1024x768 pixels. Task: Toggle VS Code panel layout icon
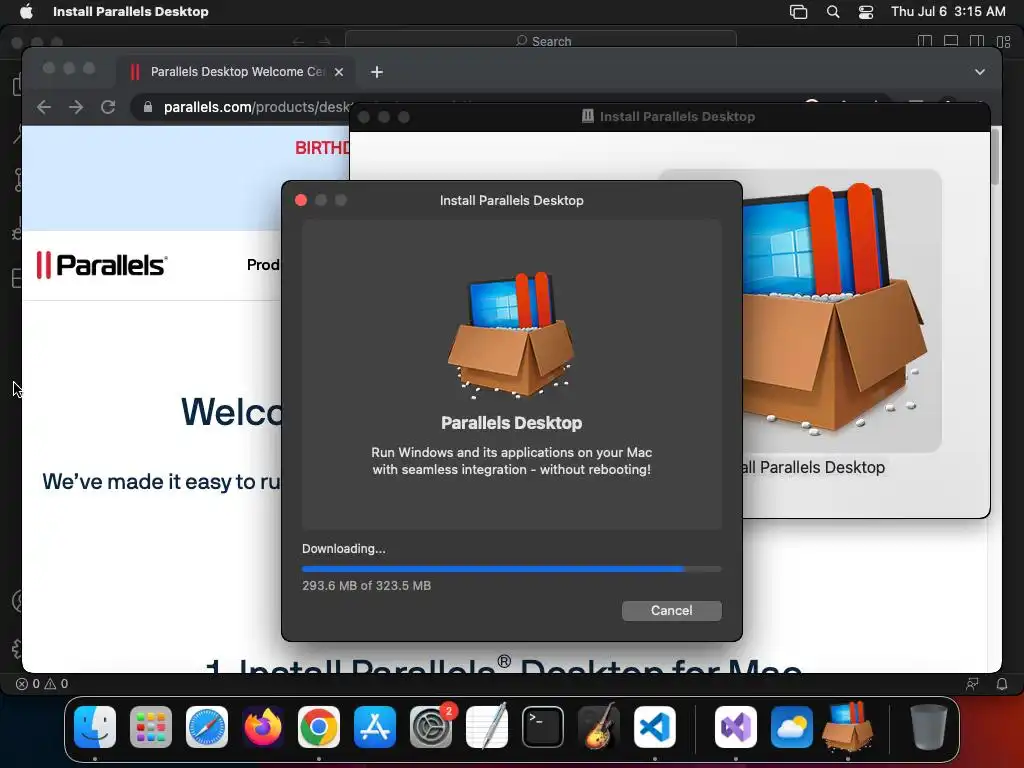951,41
